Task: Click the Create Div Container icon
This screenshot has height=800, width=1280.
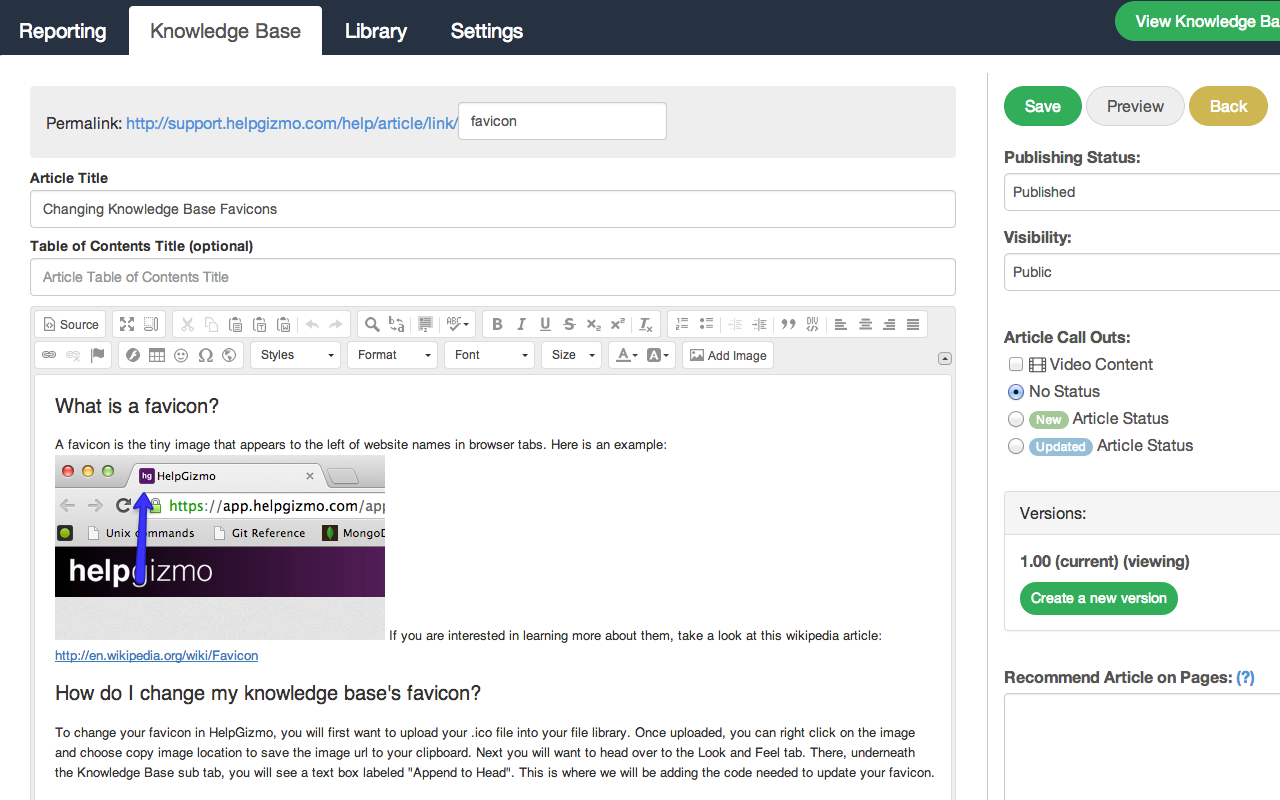Action: (812, 324)
